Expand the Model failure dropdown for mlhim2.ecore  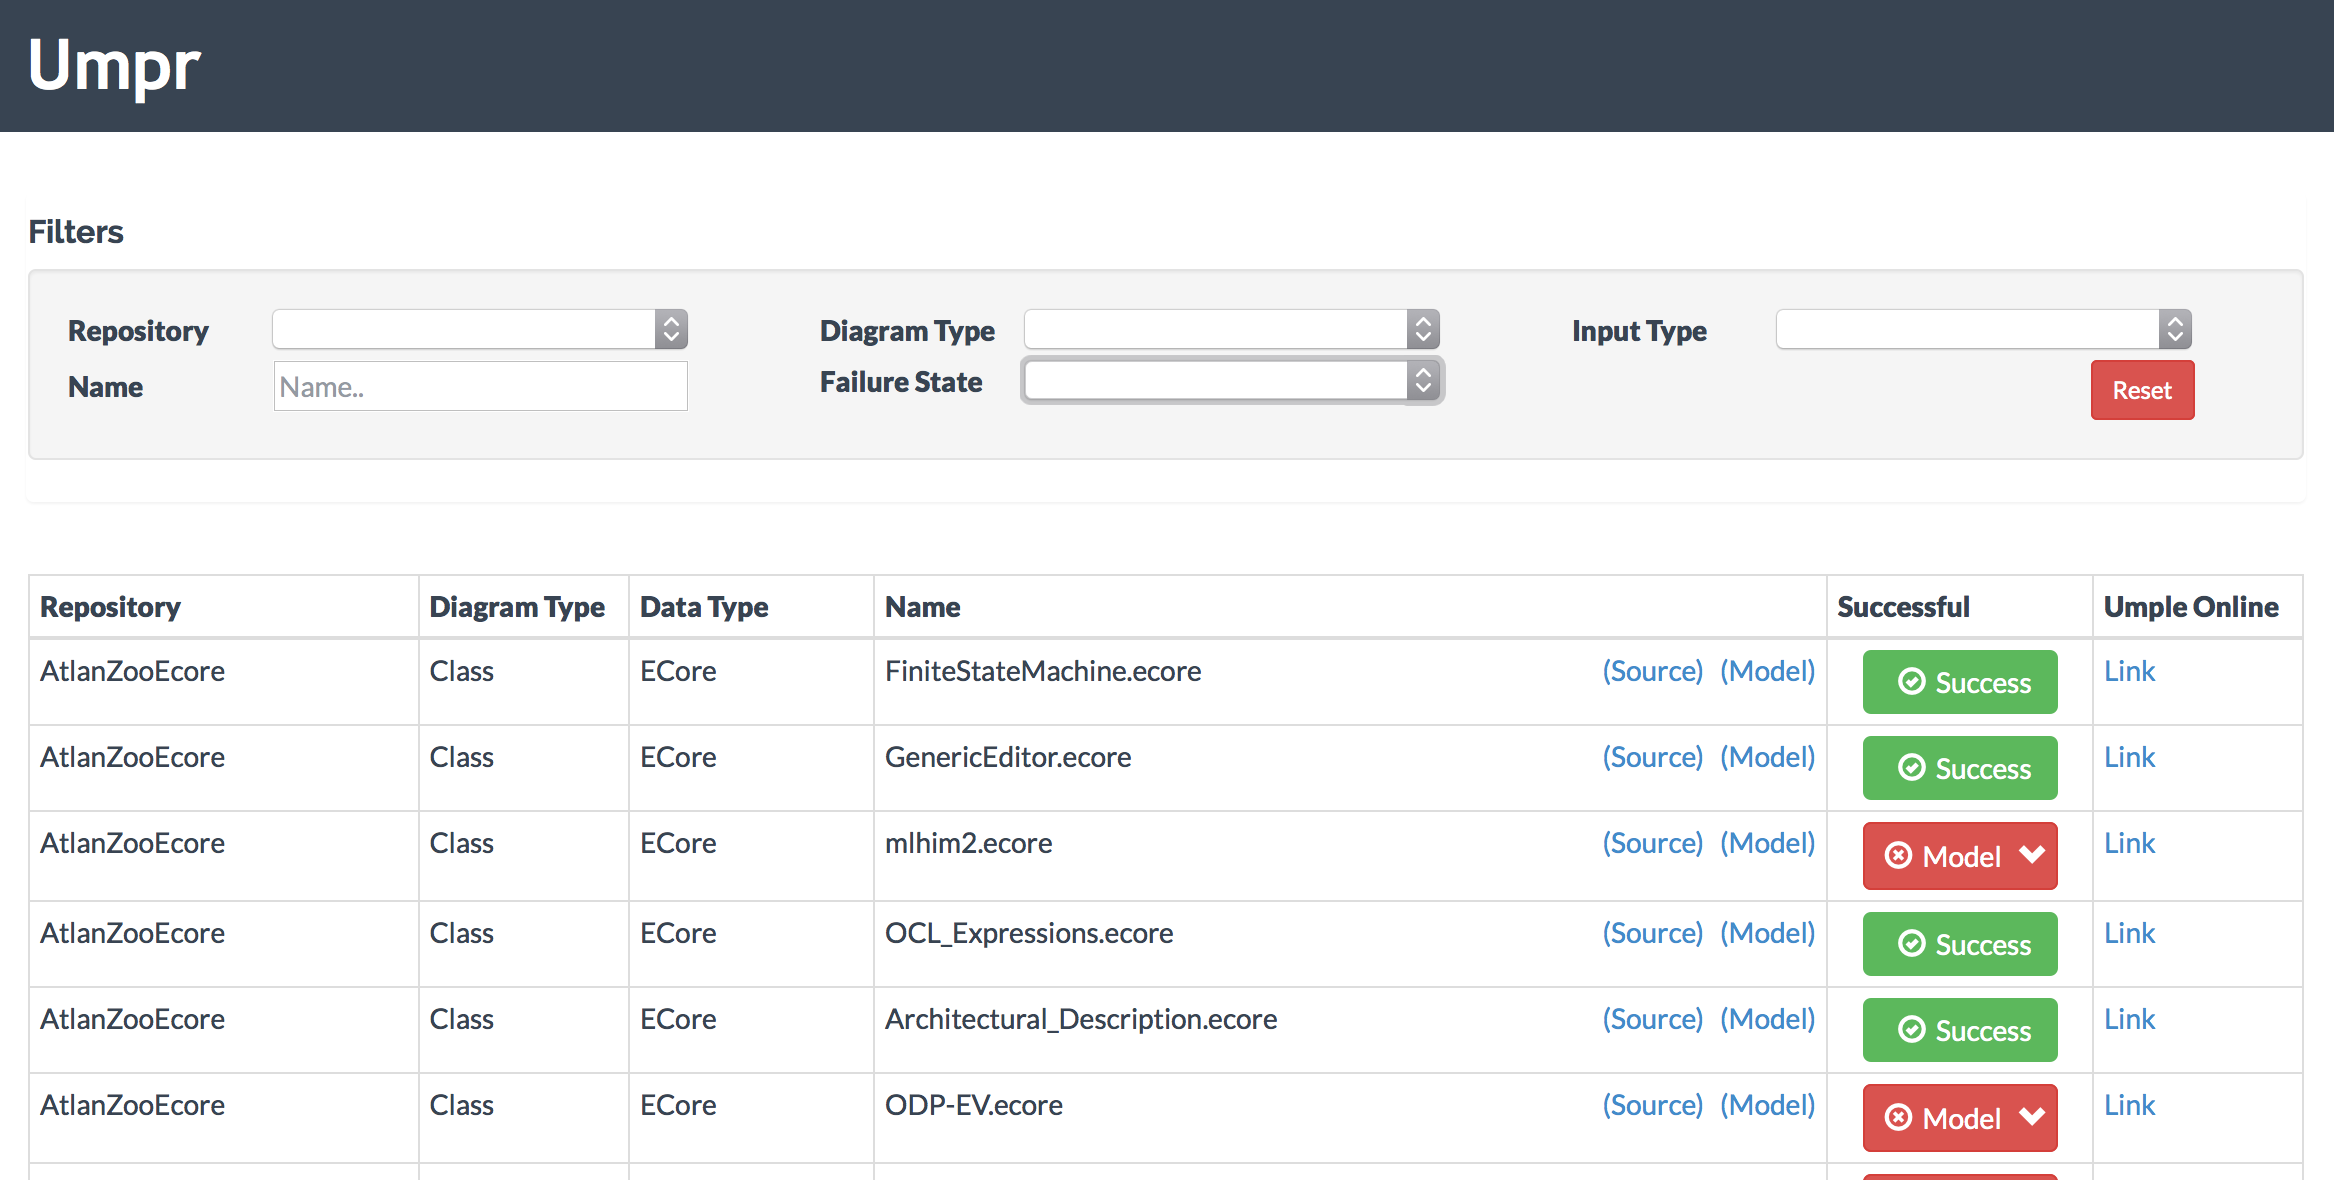[1960, 856]
